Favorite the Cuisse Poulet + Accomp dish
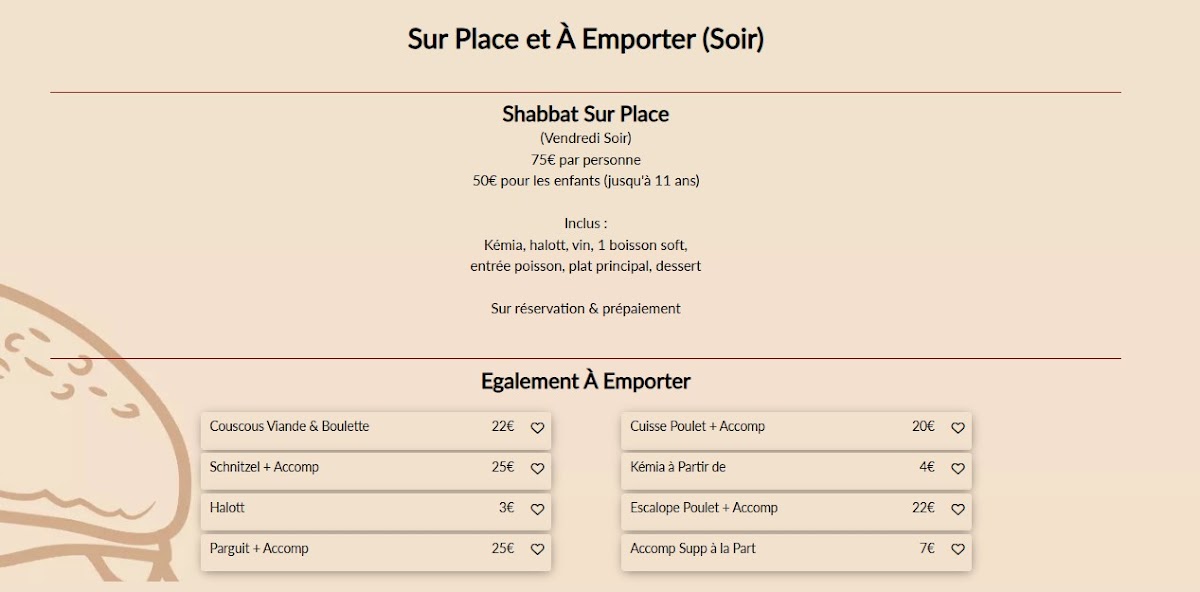 pos(957,428)
